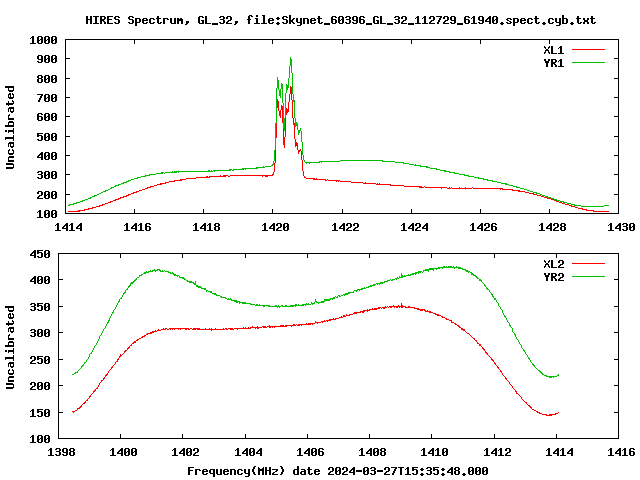Select the red XL2 legend line sample
This screenshot has height=480, width=640.
coord(589,264)
